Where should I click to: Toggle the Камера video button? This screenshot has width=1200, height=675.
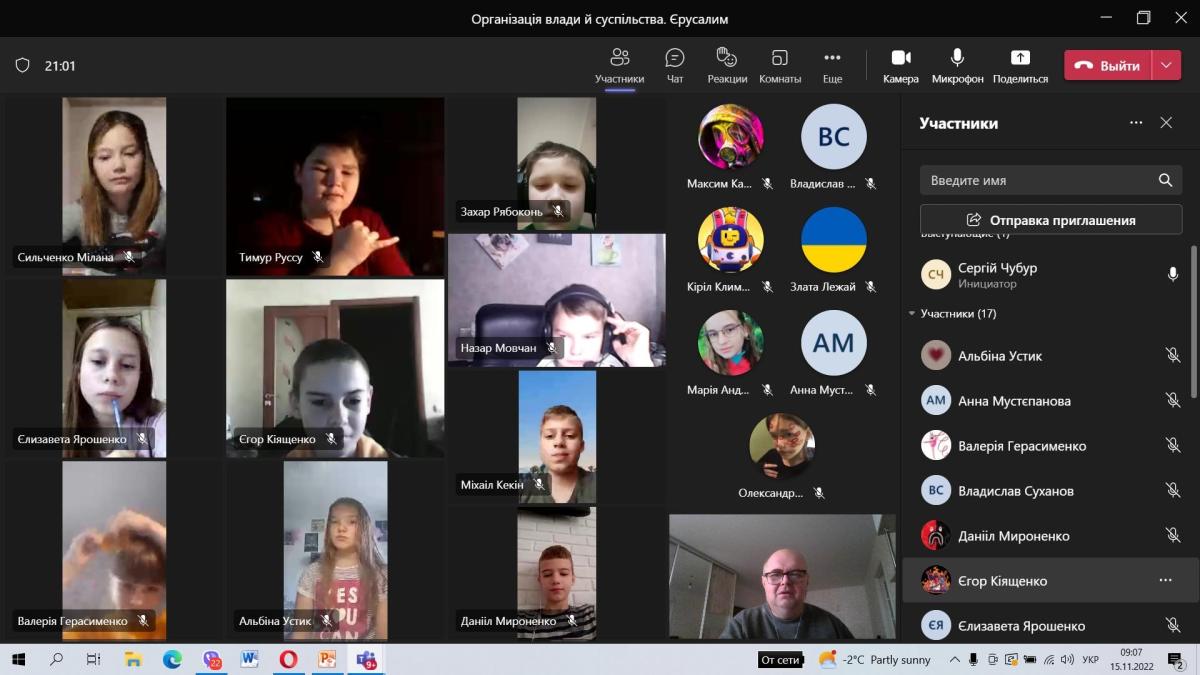point(901,66)
